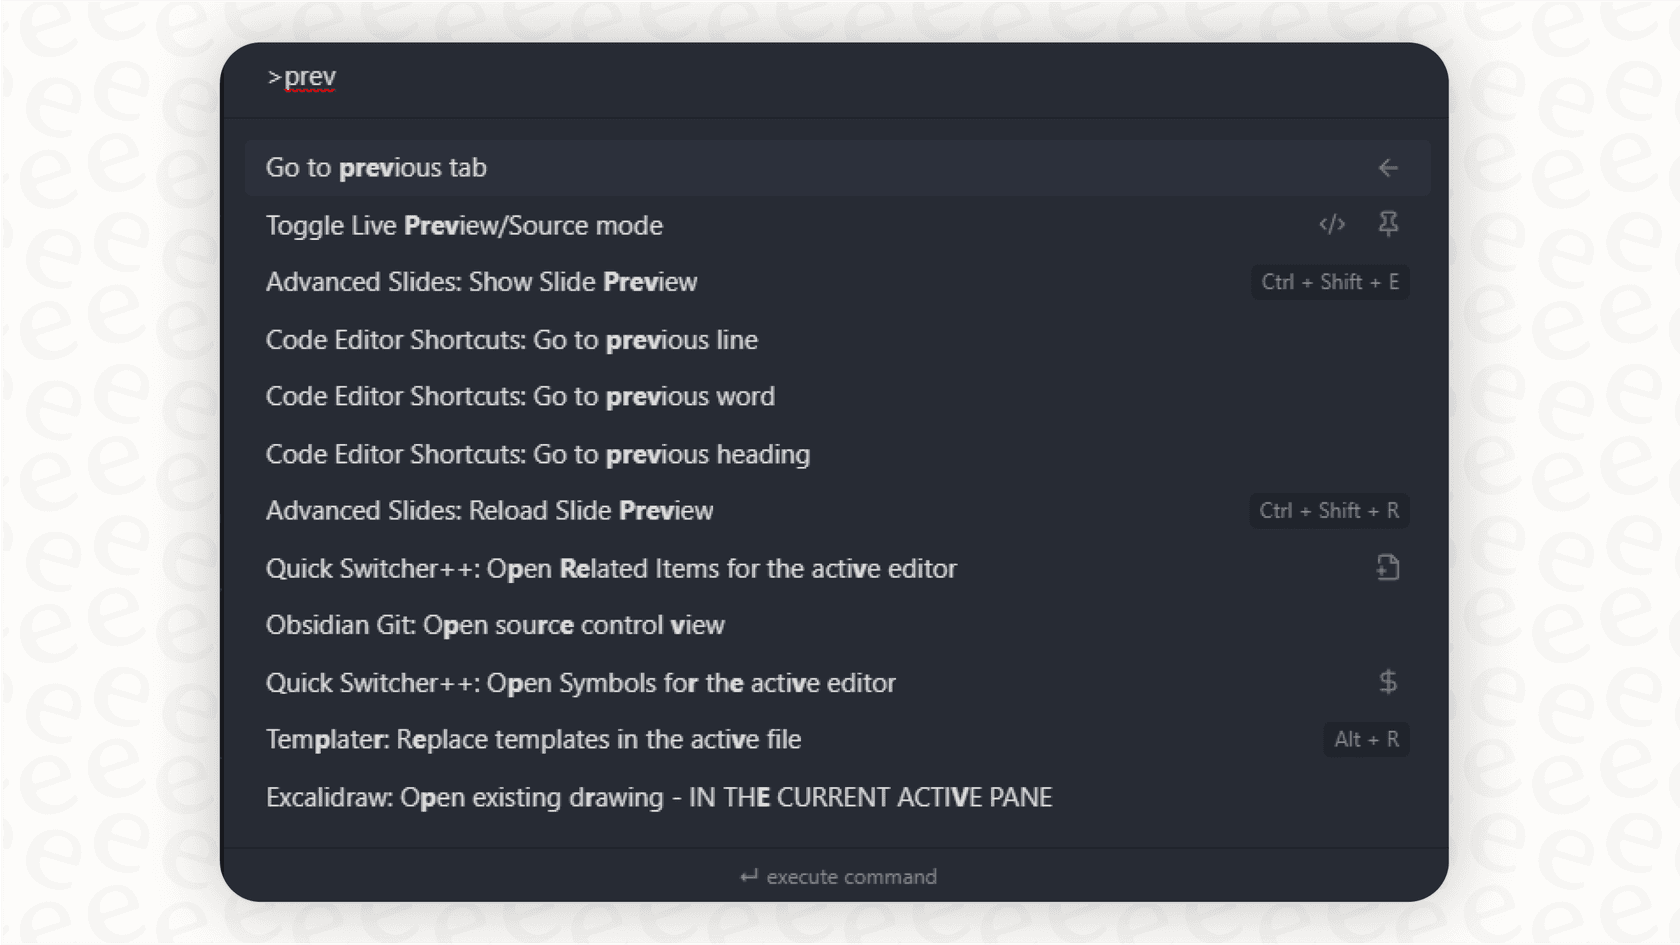Select 'Code Editor Shortcuts: Go to previous line'

[511, 340]
